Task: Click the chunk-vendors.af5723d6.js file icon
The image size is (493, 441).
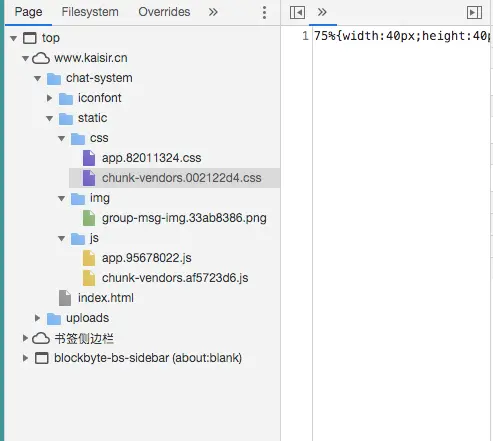Action: (89, 278)
